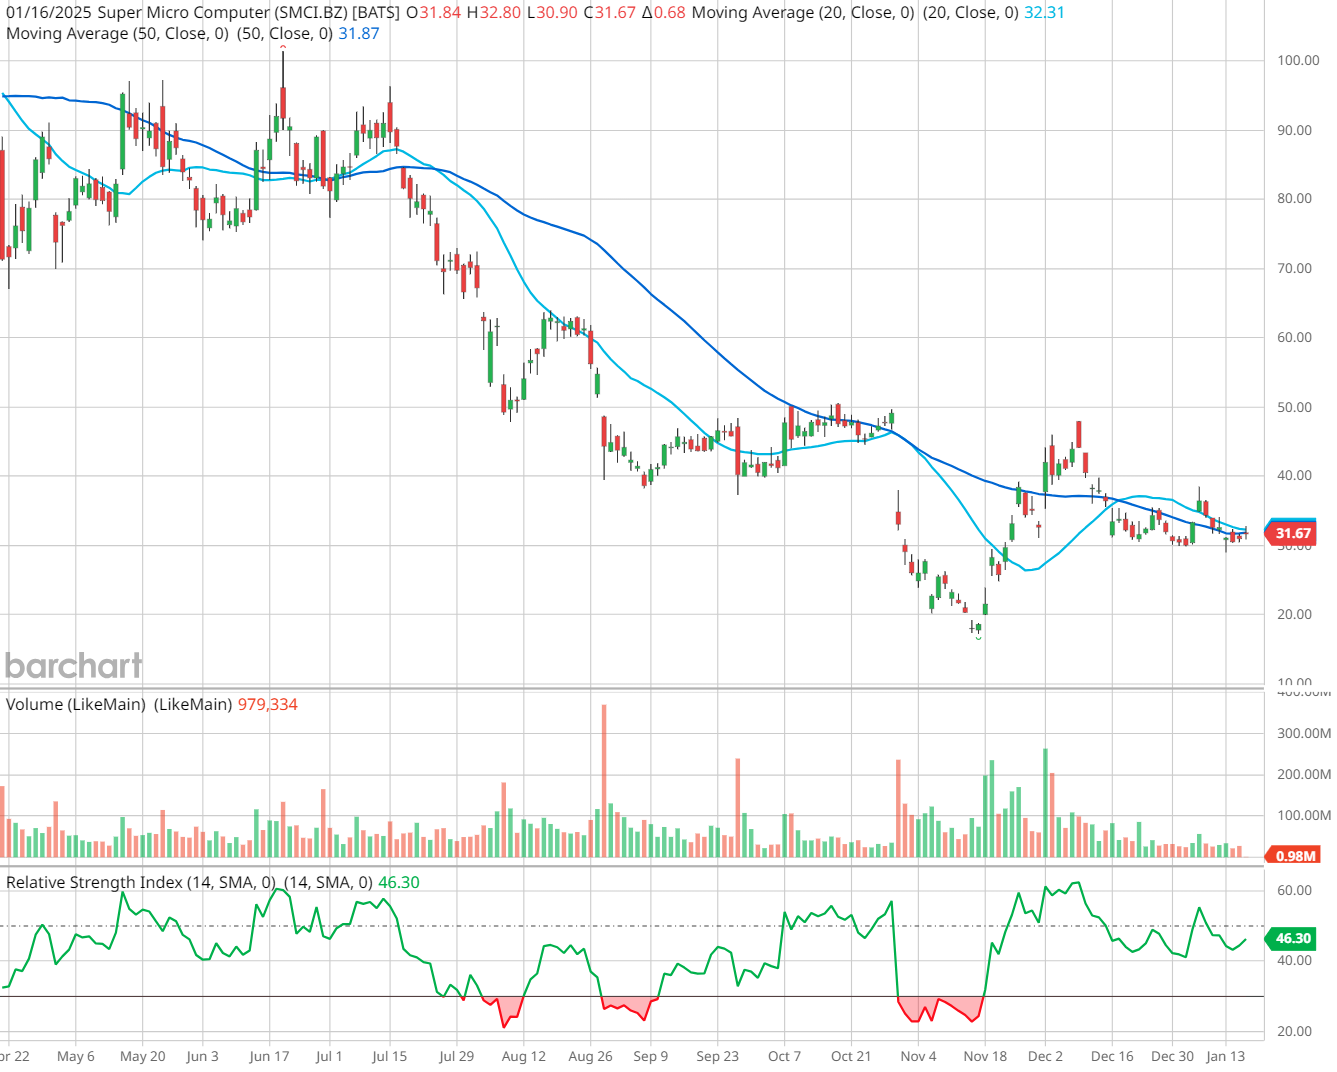Click the low price L30.90 in the header
The height and width of the screenshot is (1072, 1337).
tap(553, 13)
